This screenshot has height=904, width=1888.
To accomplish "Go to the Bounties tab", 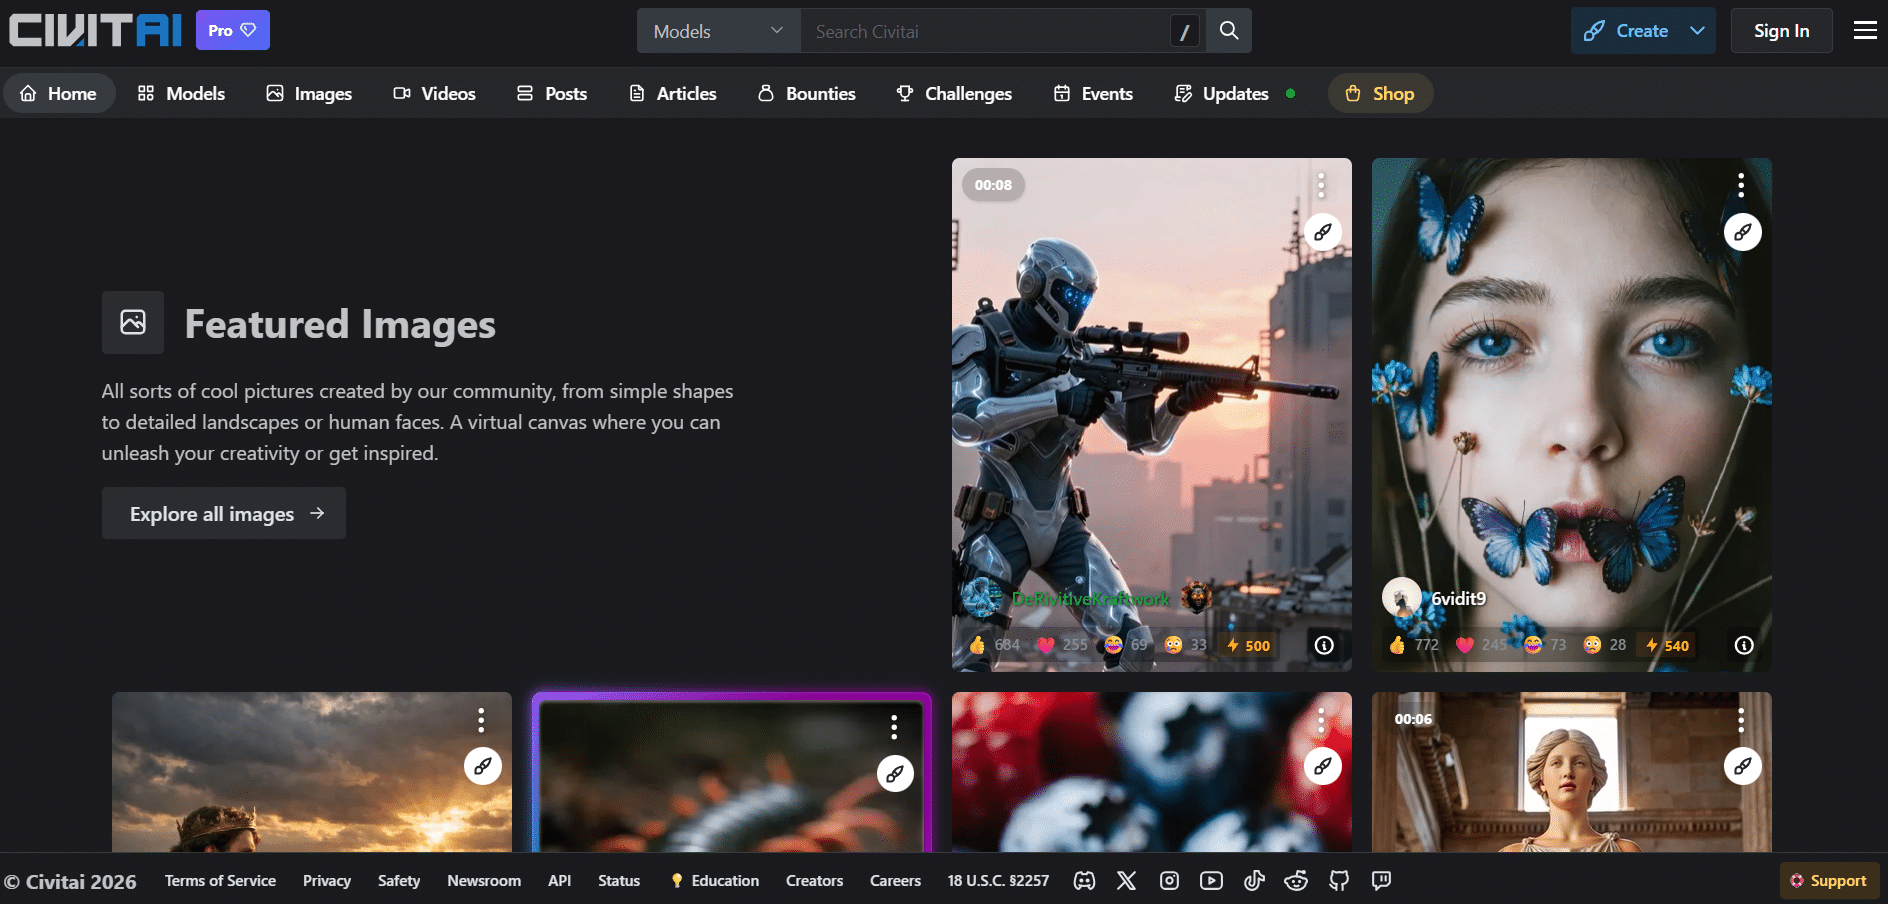I will (x=807, y=93).
